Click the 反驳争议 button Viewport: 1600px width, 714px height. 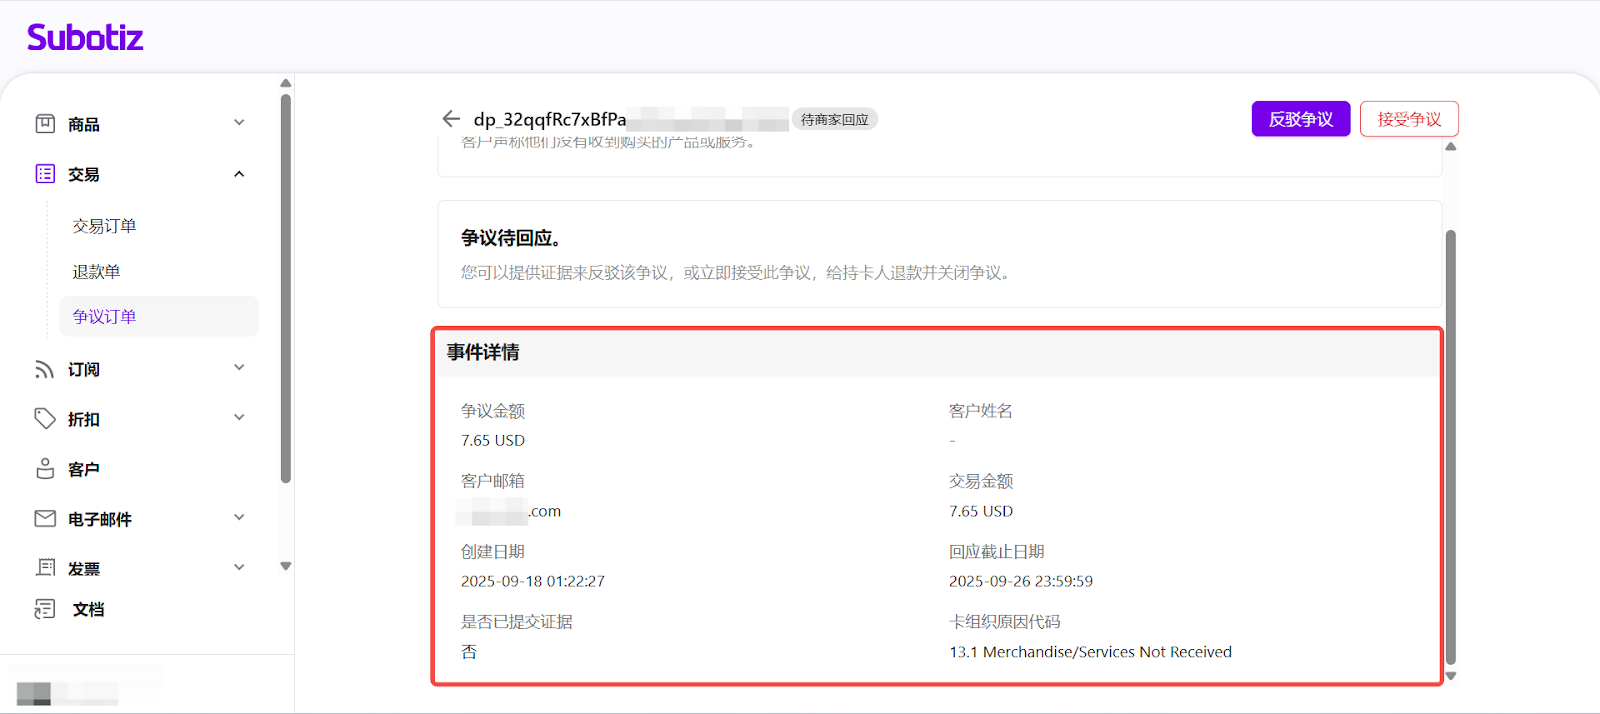(1300, 119)
